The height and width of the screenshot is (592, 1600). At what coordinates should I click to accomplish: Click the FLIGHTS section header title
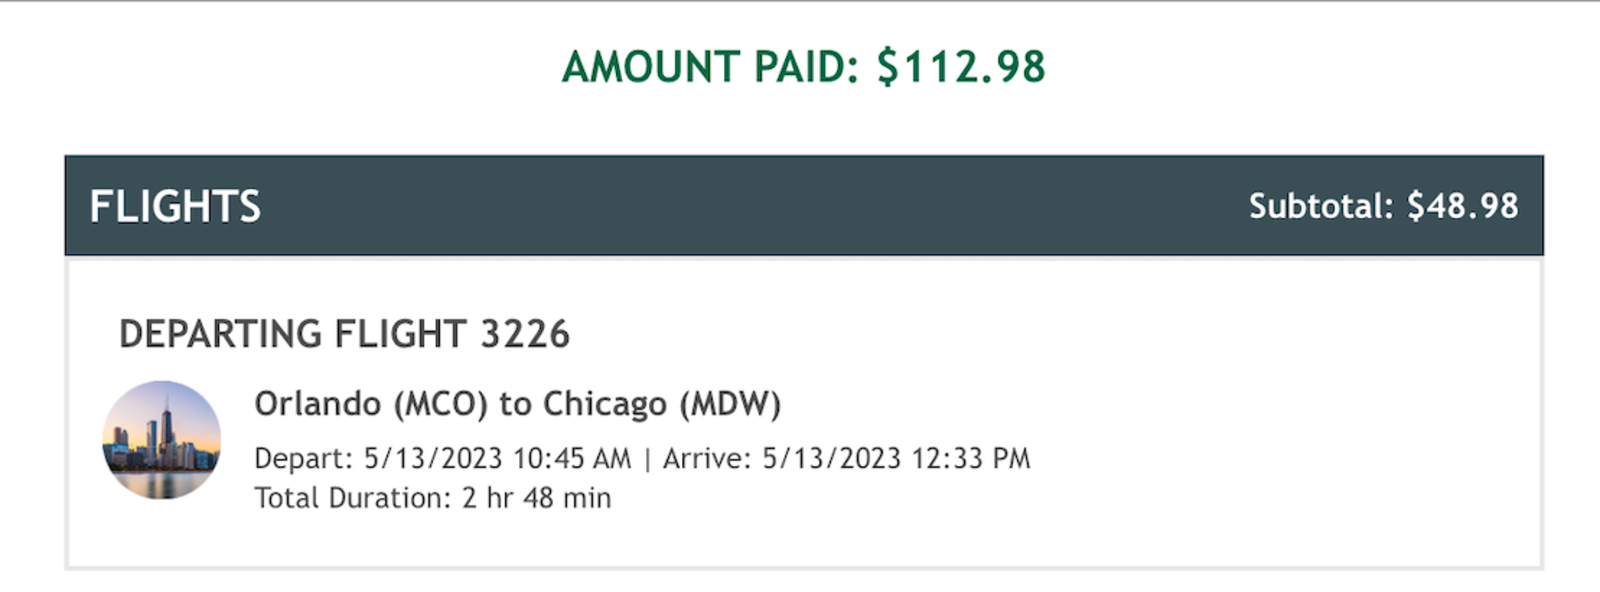tap(175, 207)
